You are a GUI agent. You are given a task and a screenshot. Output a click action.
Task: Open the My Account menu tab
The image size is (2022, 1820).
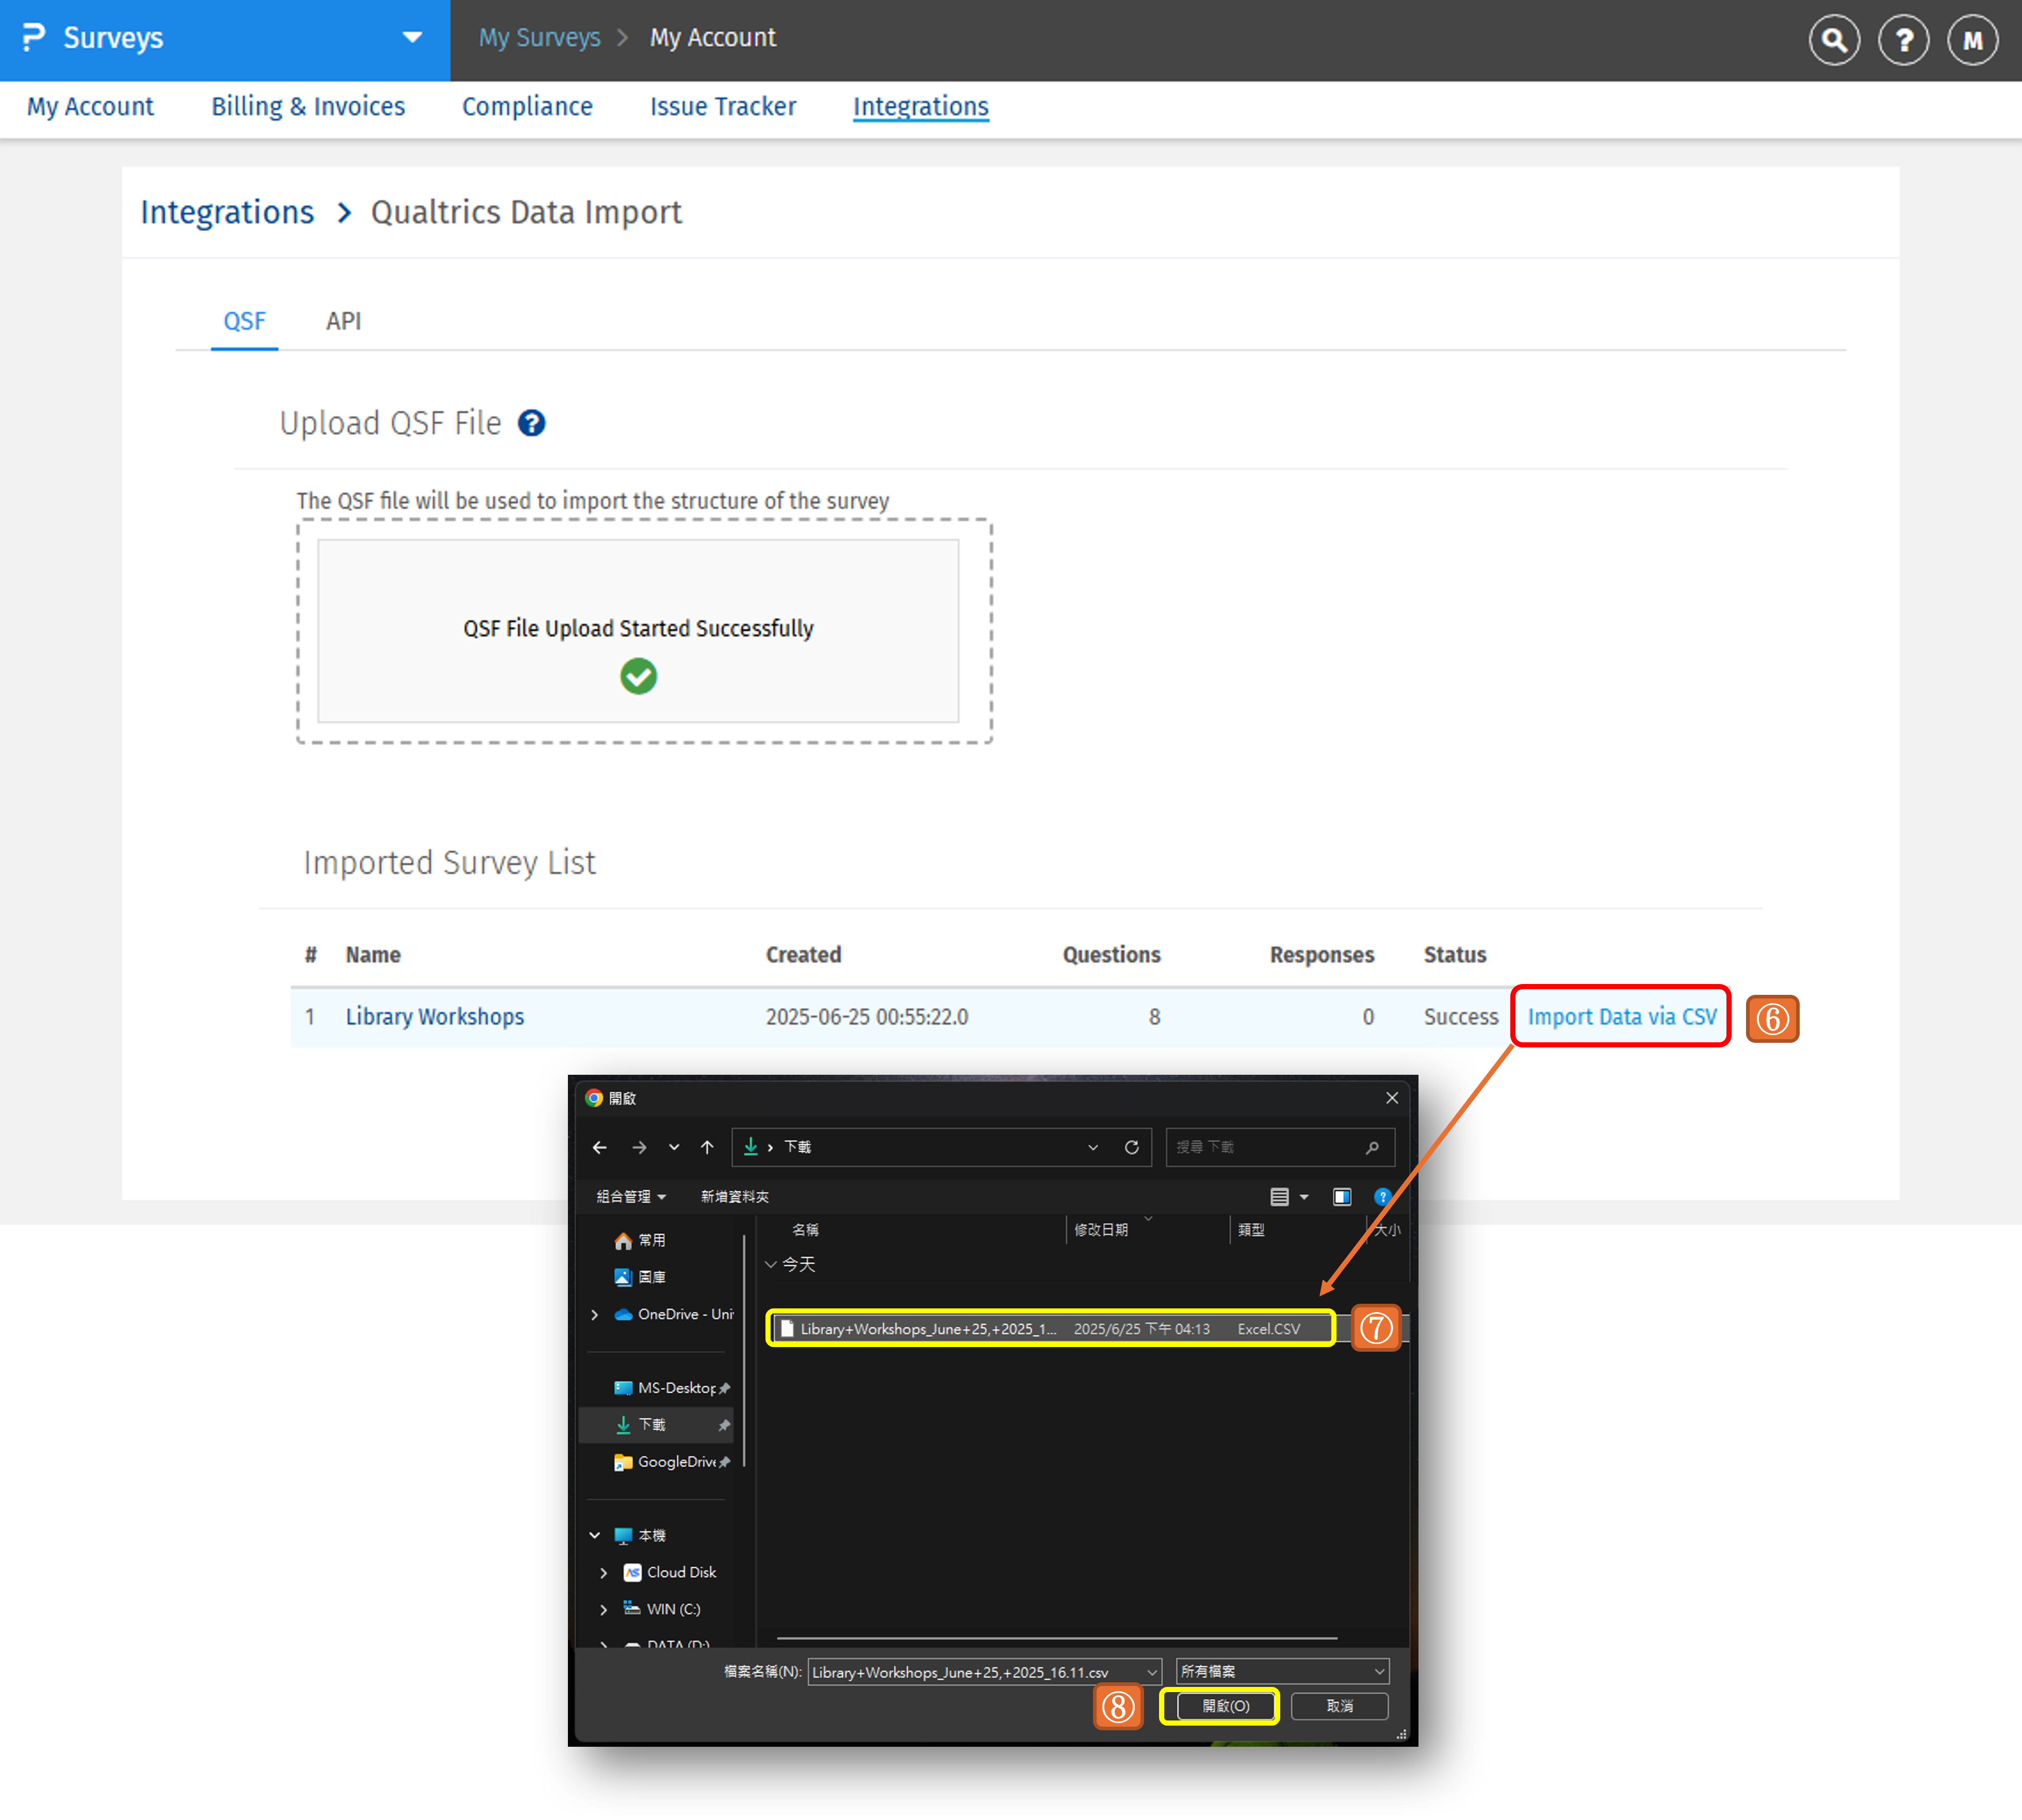[90, 106]
